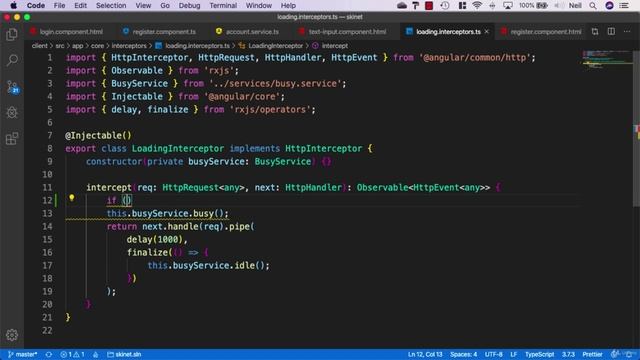The height and width of the screenshot is (360, 640).
Task: Open the Apple menu
Action: tap(13, 5)
